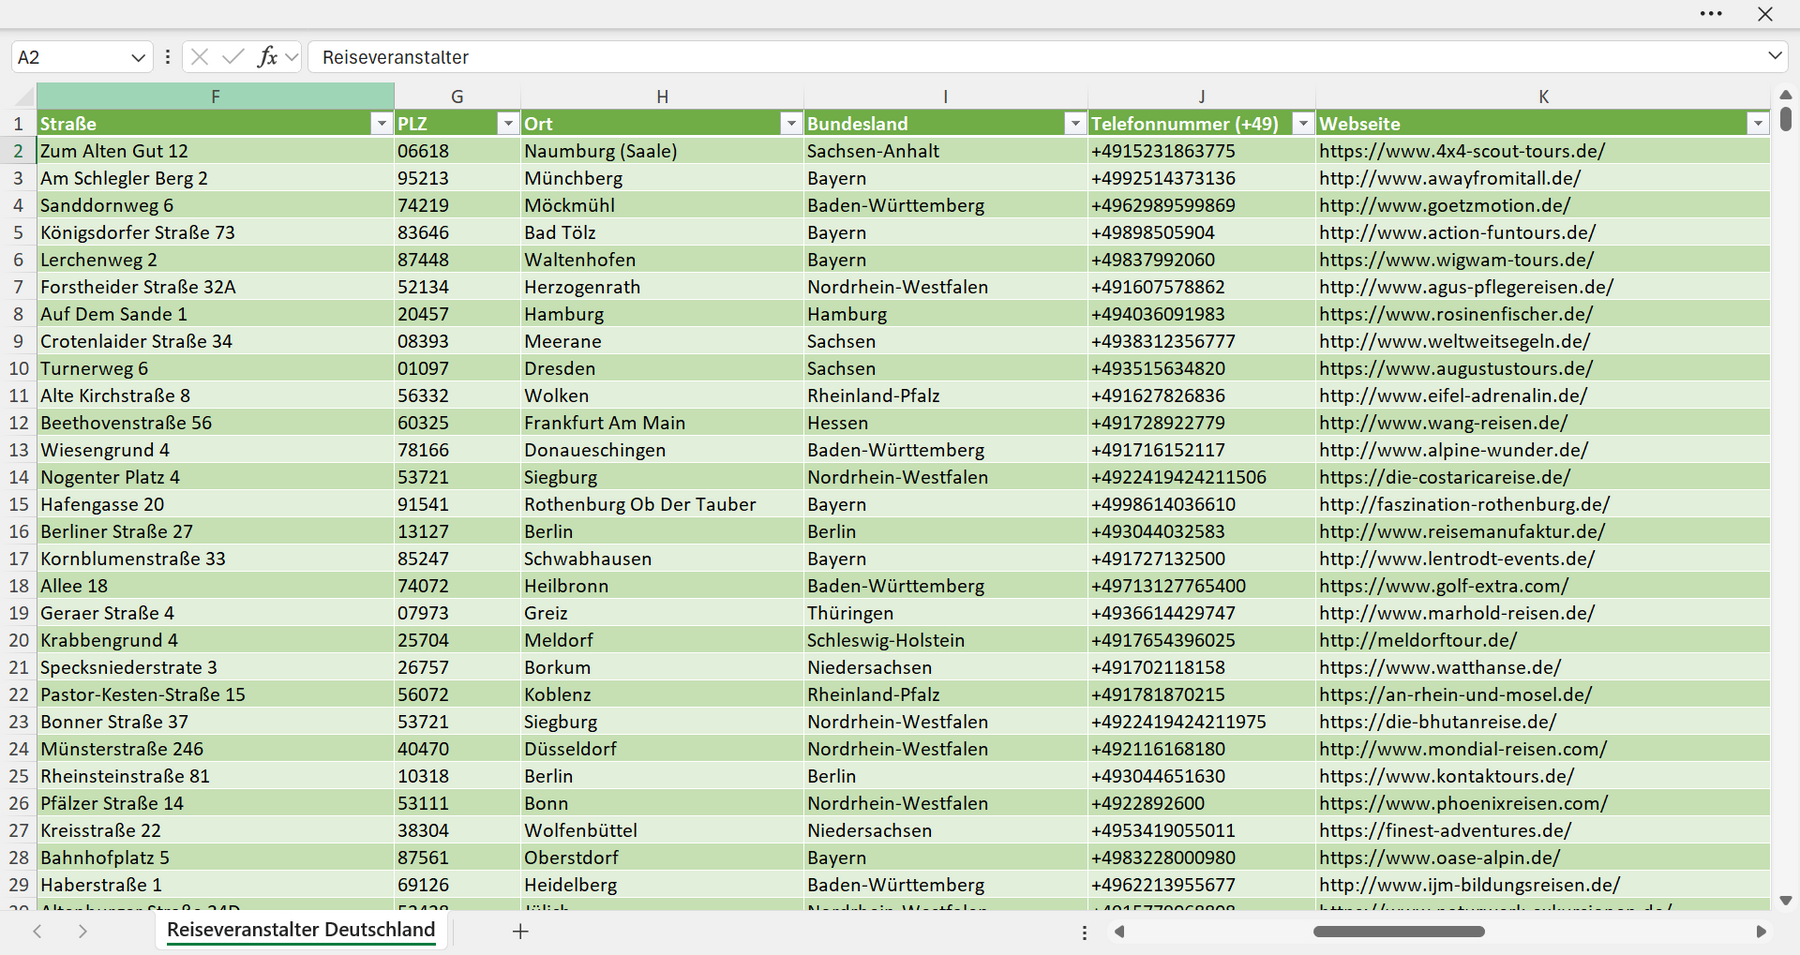Image resolution: width=1800 pixels, height=955 pixels.
Task: Select column K header
Action: coord(1543,96)
